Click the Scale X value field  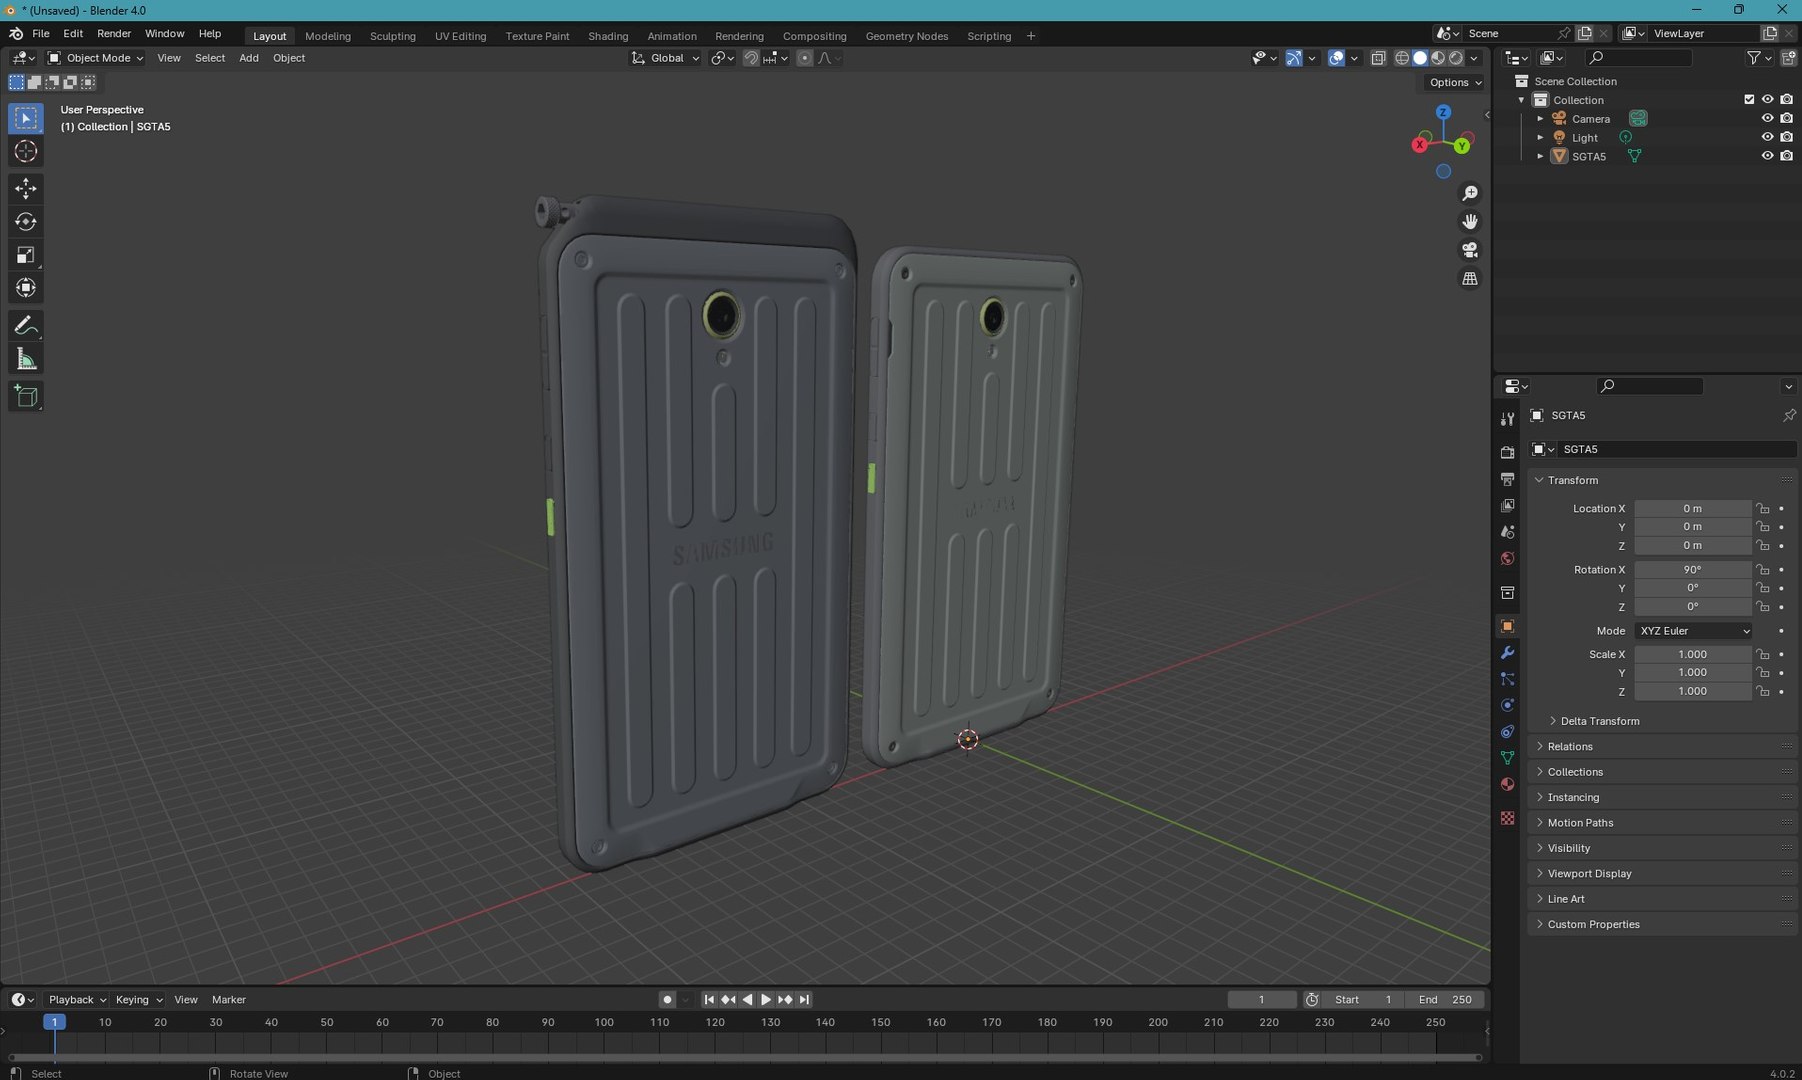pos(1693,655)
